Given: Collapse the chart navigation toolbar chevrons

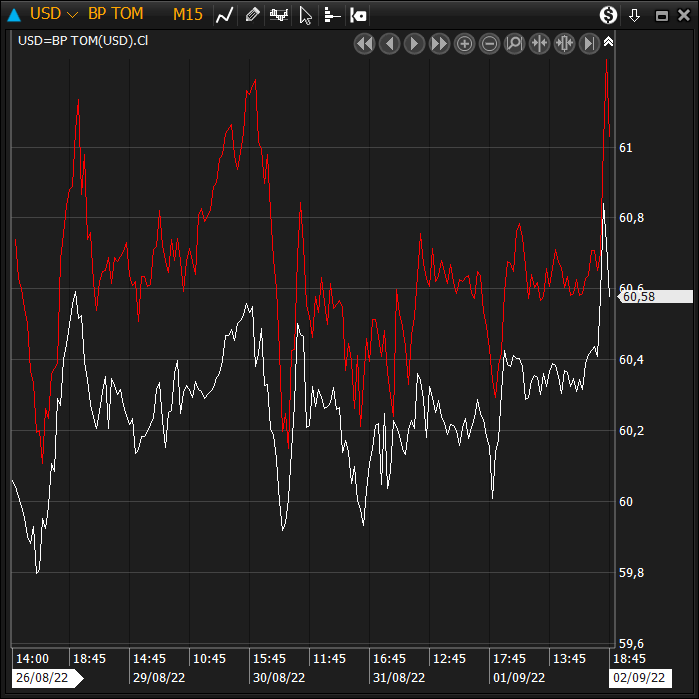Looking at the screenshot, I should tap(608, 42).
